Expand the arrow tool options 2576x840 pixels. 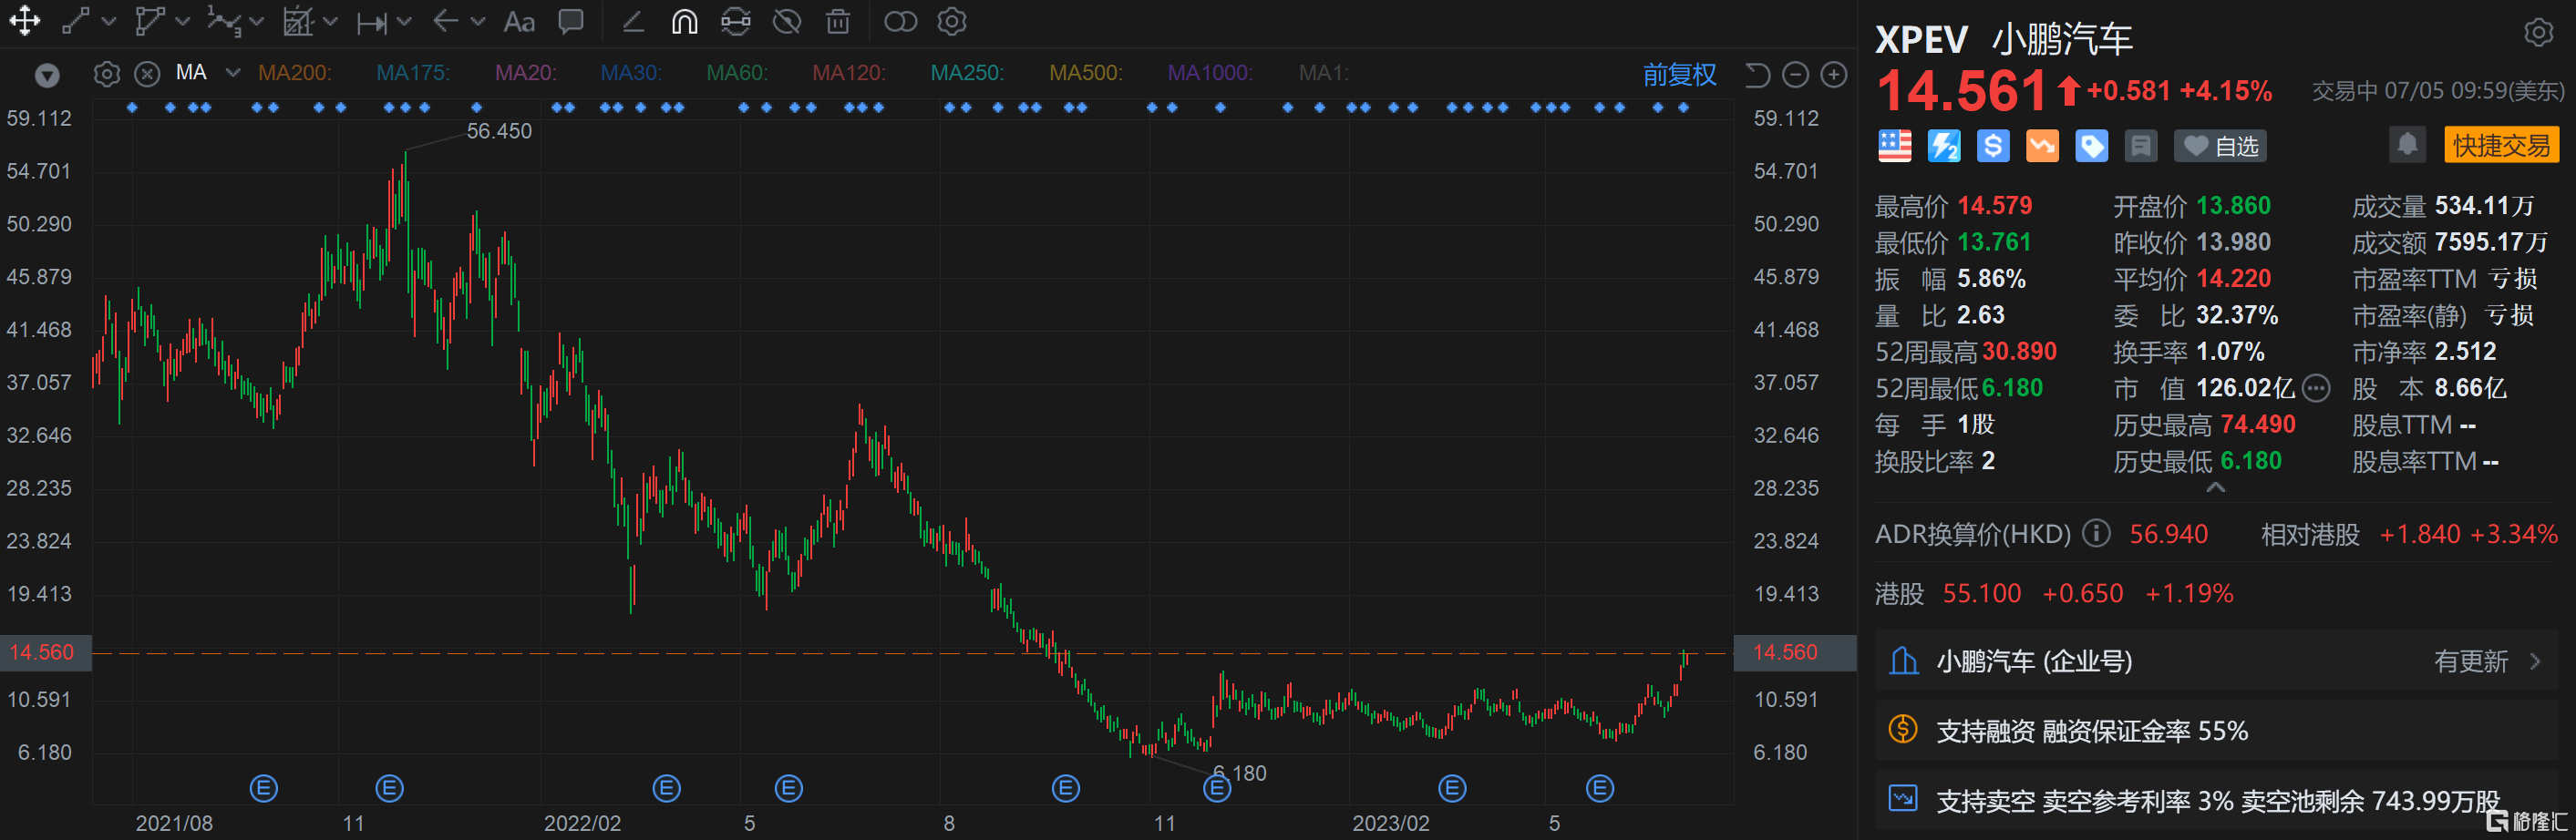point(478,21)
